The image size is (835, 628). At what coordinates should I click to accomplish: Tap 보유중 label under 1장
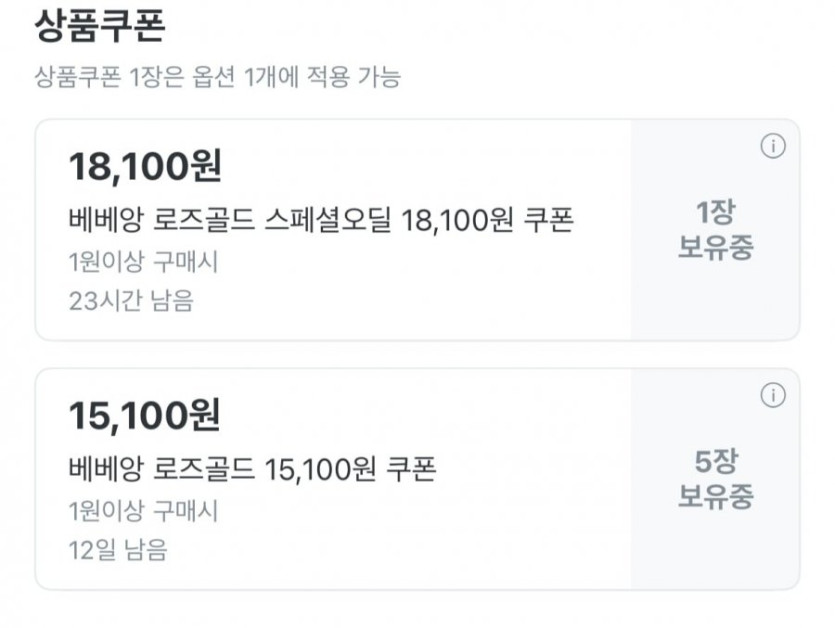pyautogui.click(x=715, y=247)
